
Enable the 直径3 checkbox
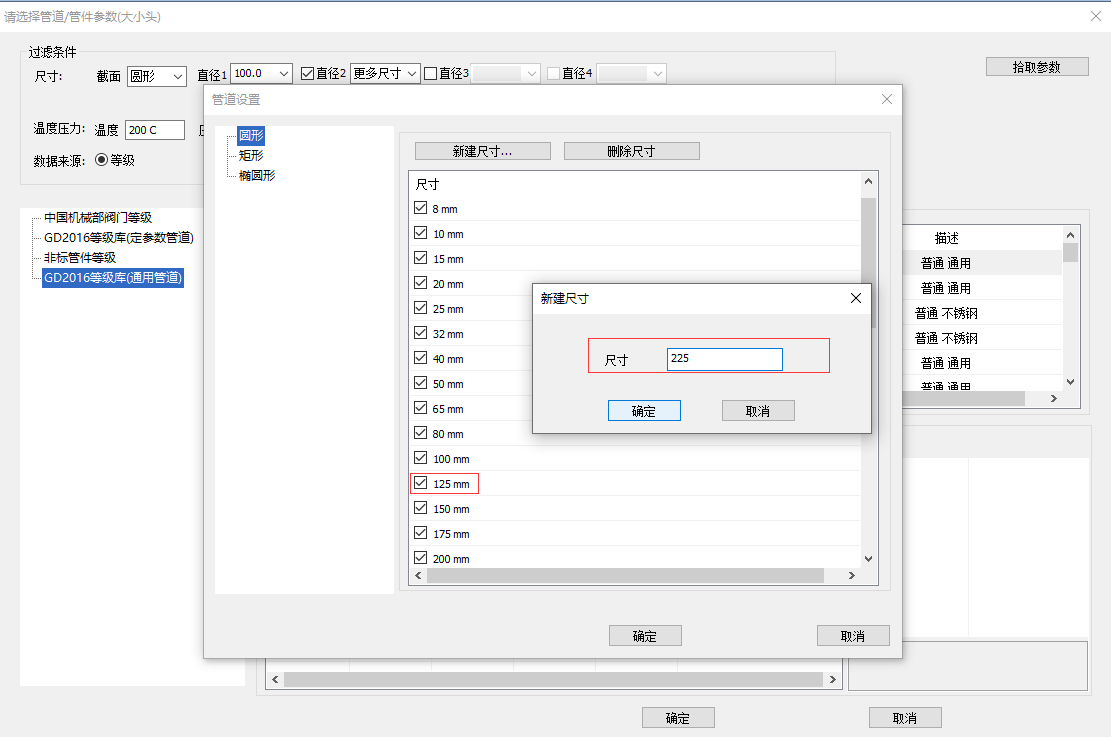pos(431,73)
